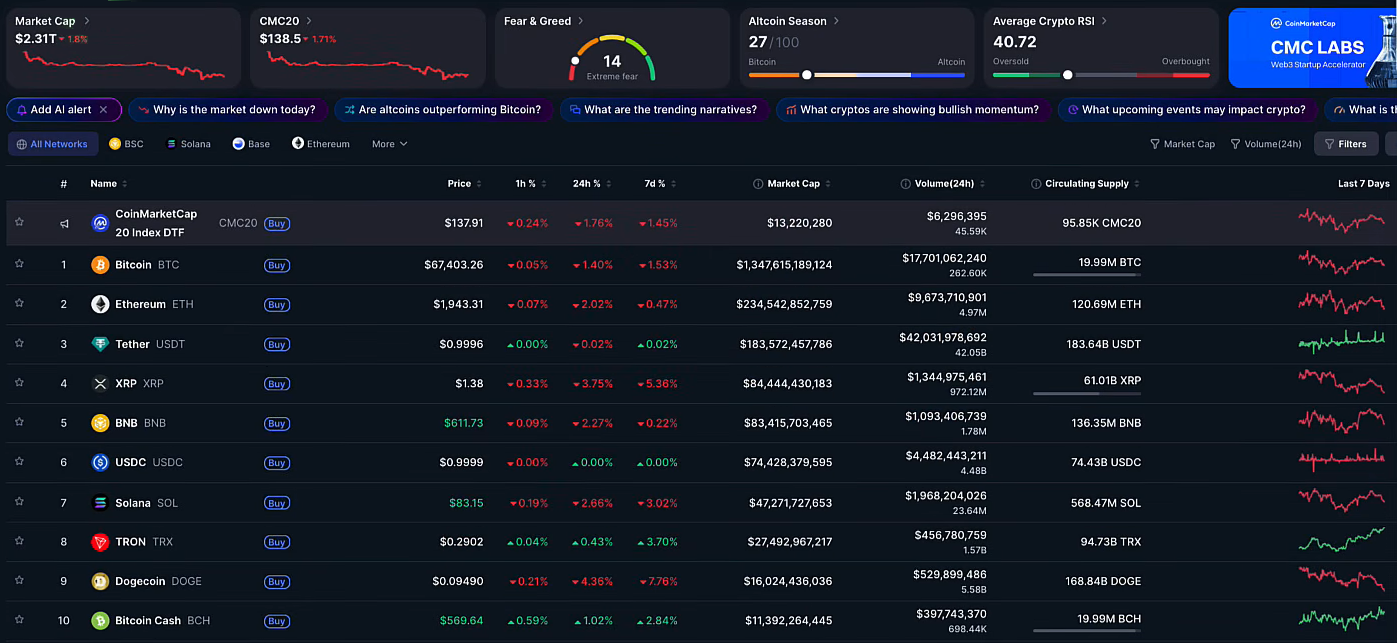Click the Bitcoin coin logo in row 1
Image resolution: width=1397 pixels, height=643 pixels.
point(99,265)
